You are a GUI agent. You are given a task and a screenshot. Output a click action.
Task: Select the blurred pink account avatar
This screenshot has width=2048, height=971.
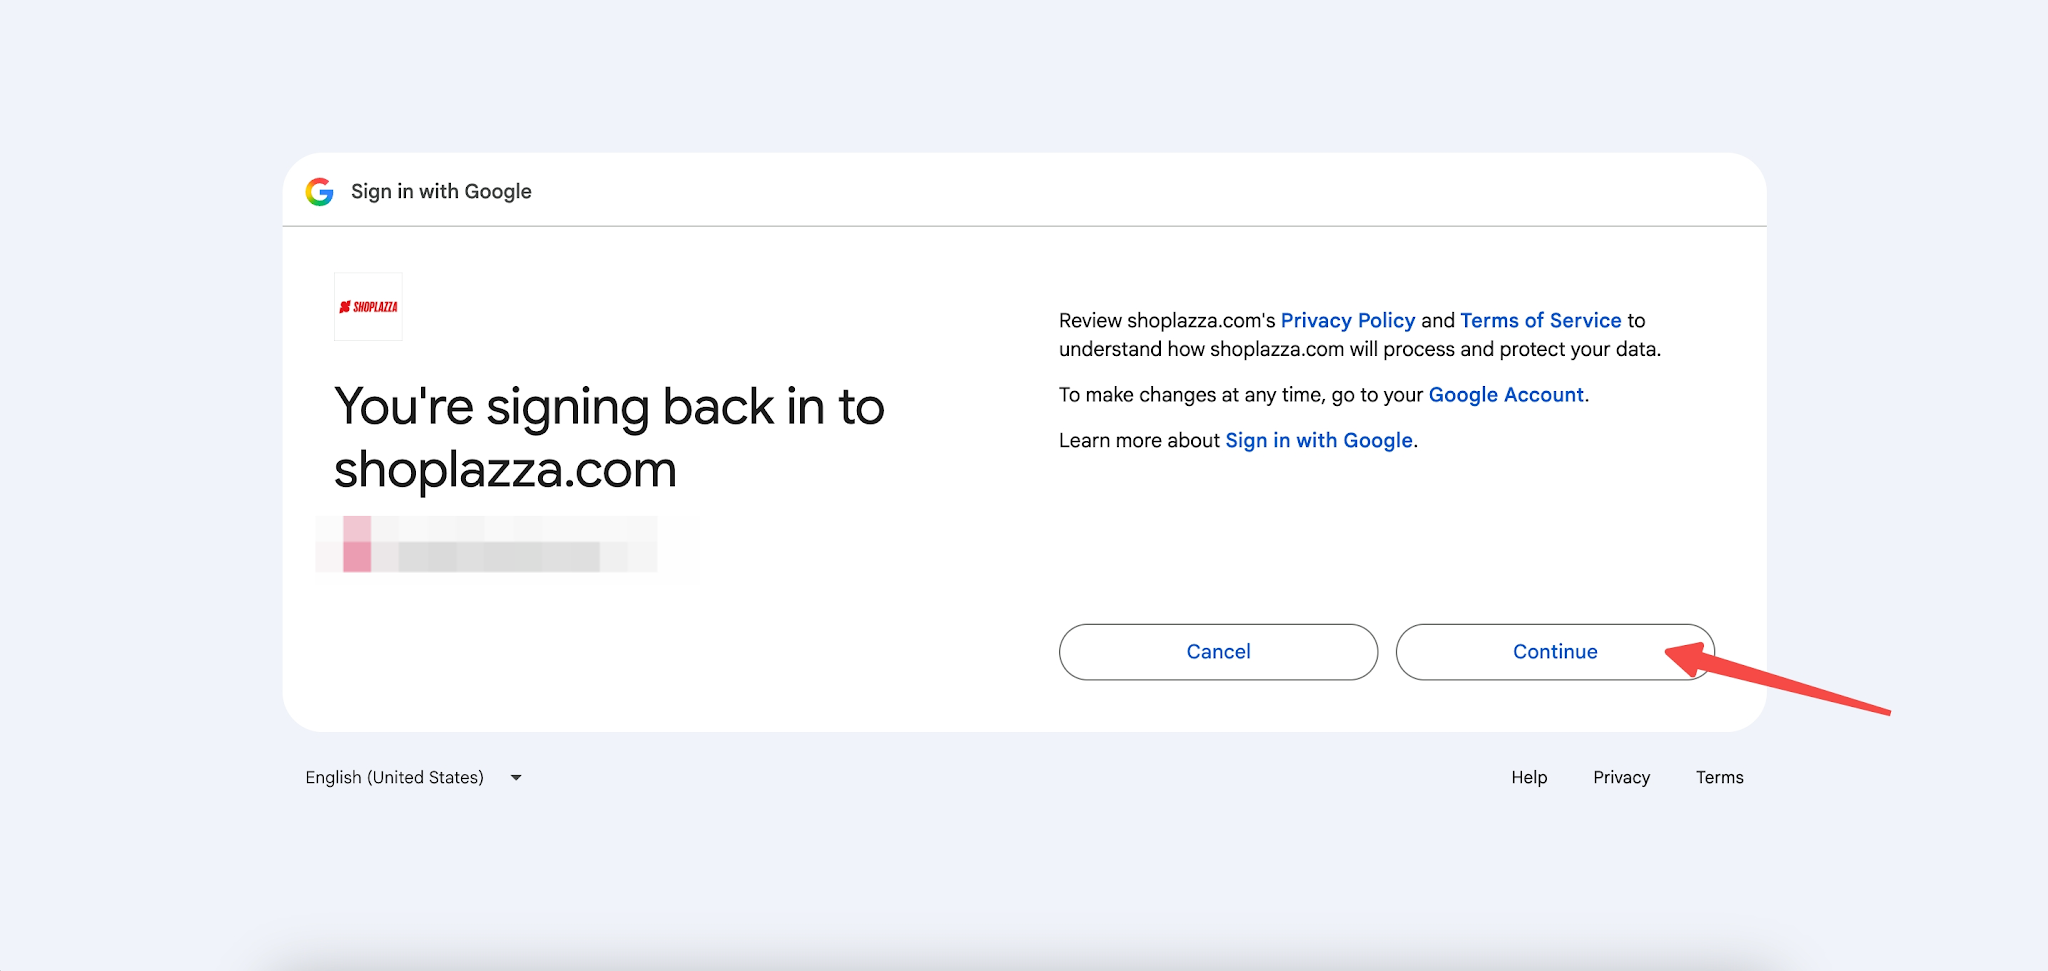click(x=357, y=544)
